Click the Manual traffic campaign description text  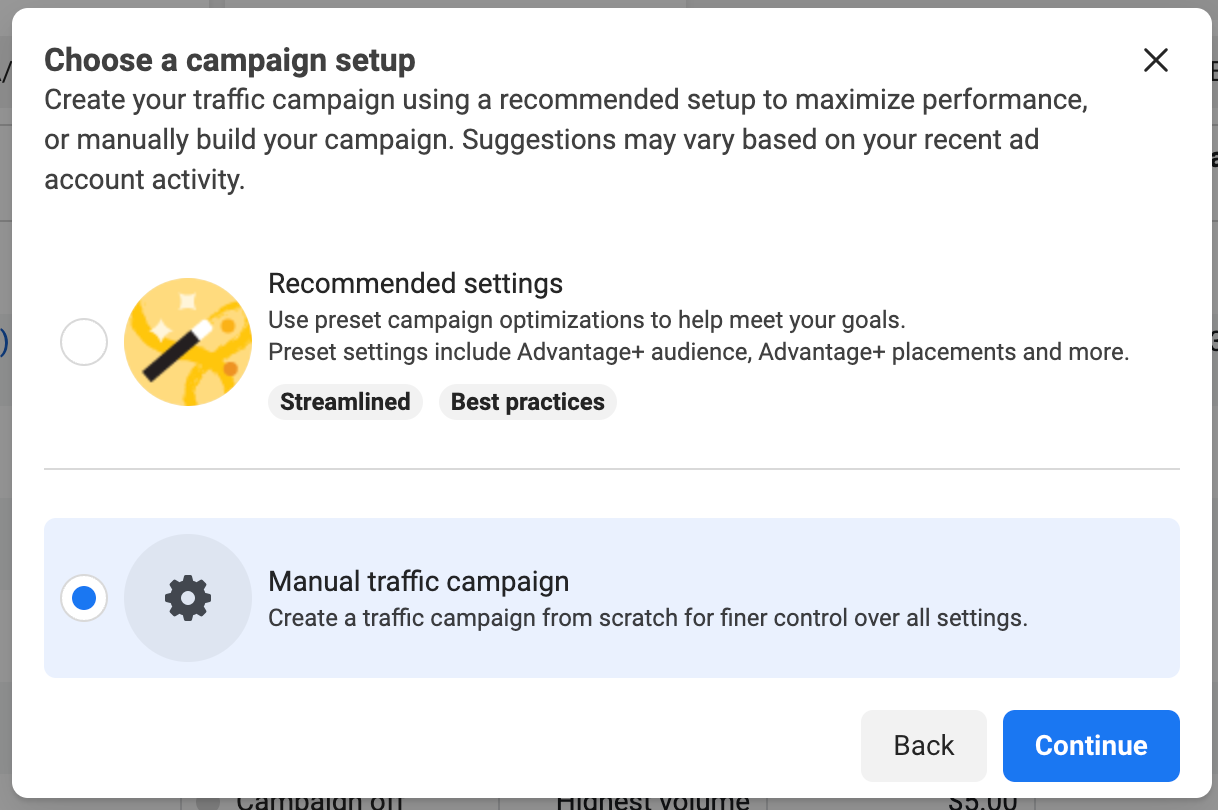coord(648,618)
